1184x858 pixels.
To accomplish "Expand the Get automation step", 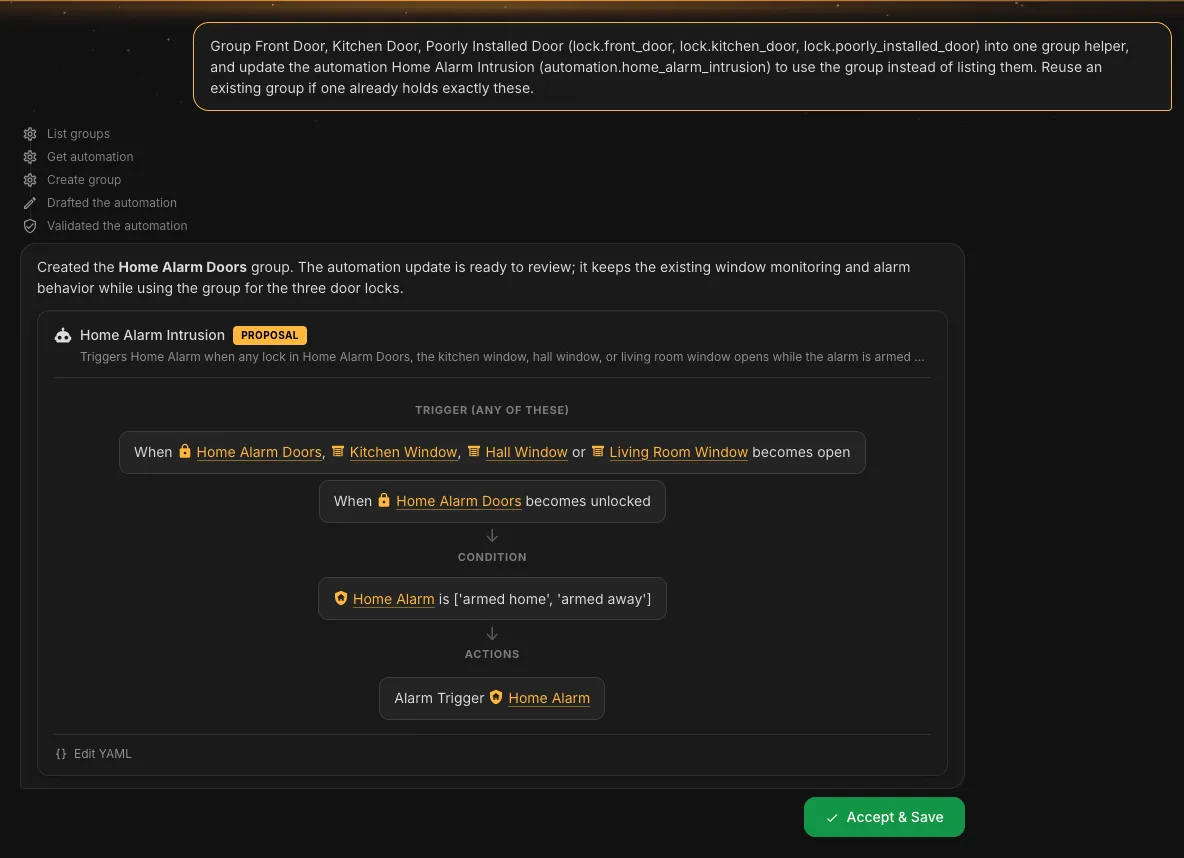I will pyautogui.click(x=79, y=157).
